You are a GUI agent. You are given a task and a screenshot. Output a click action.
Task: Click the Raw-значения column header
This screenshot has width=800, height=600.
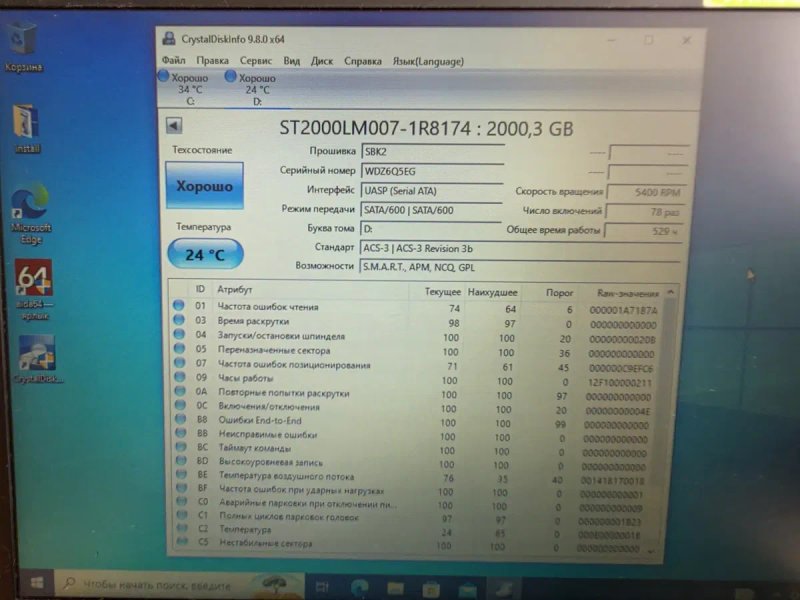[x=628, y=293]
